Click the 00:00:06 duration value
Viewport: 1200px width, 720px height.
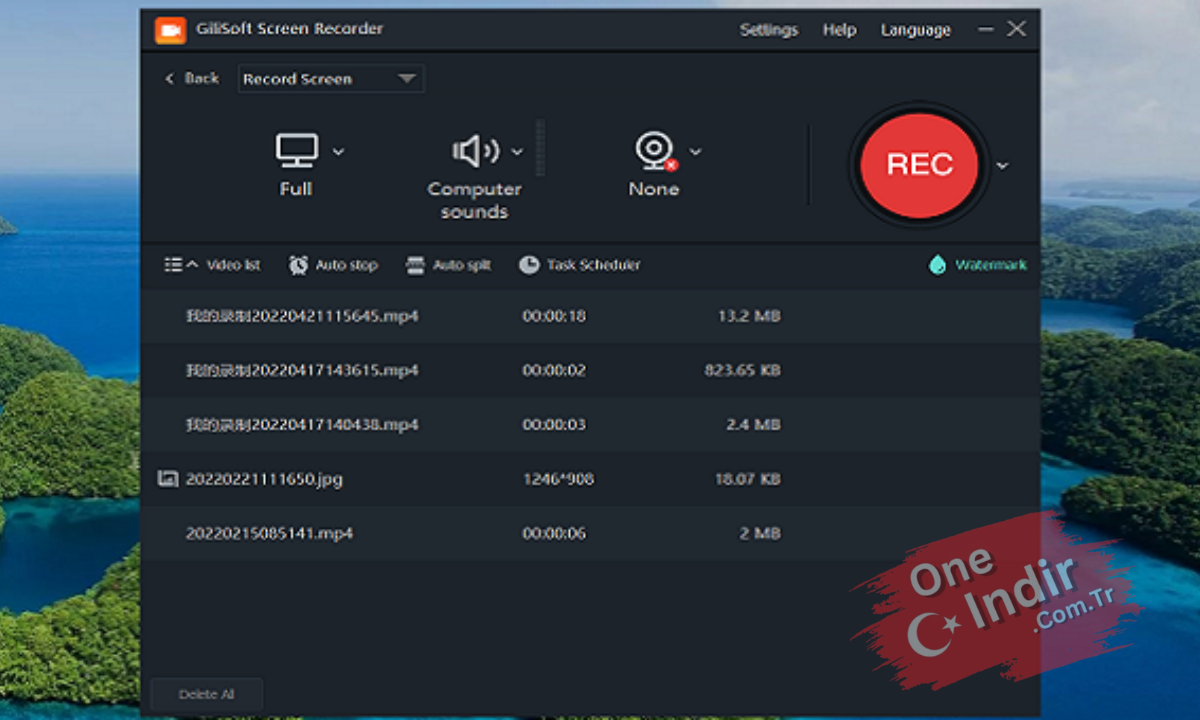click(554, 533)
